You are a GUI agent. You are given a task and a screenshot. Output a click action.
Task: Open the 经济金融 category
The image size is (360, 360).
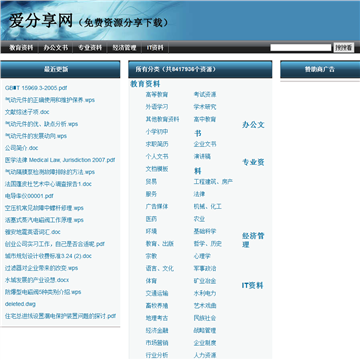(x=157, y=331)
